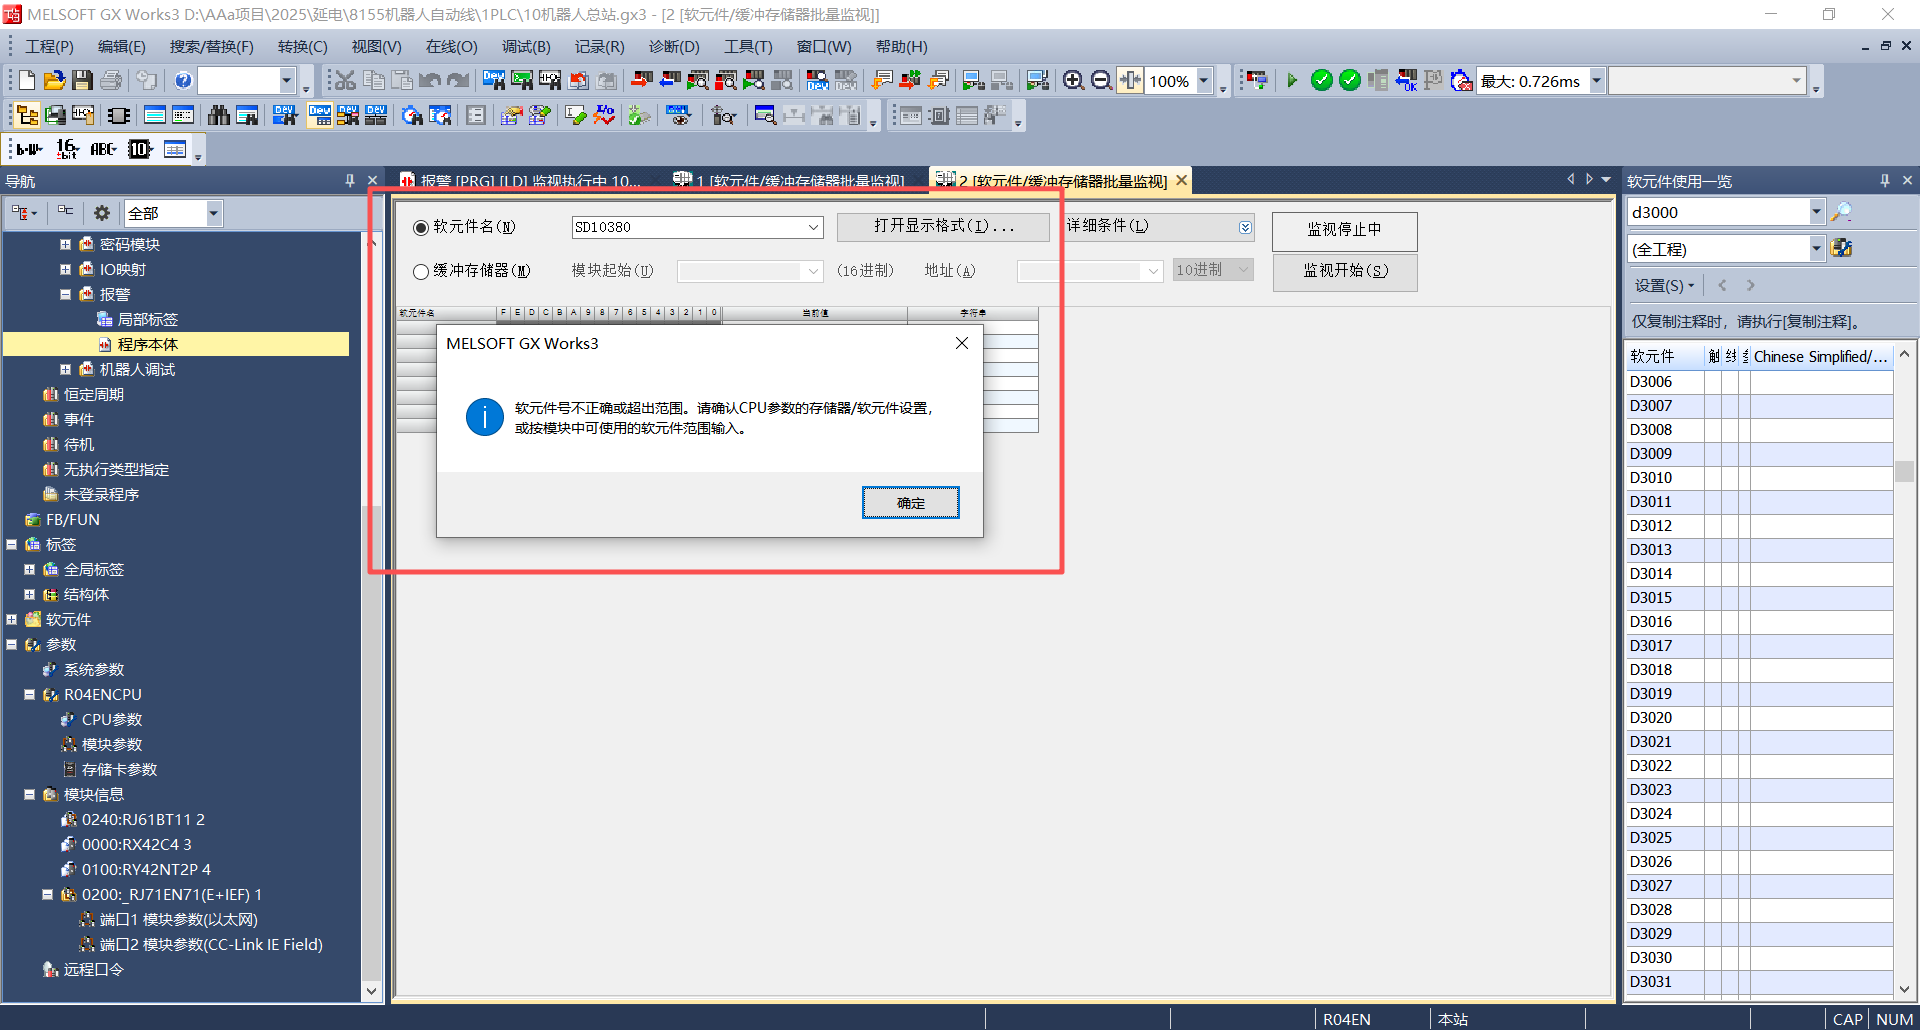This screenshot has width=1920, height=1030.
Task: Click the Zoom Out magnifier icon
Action: [1101, 81]
